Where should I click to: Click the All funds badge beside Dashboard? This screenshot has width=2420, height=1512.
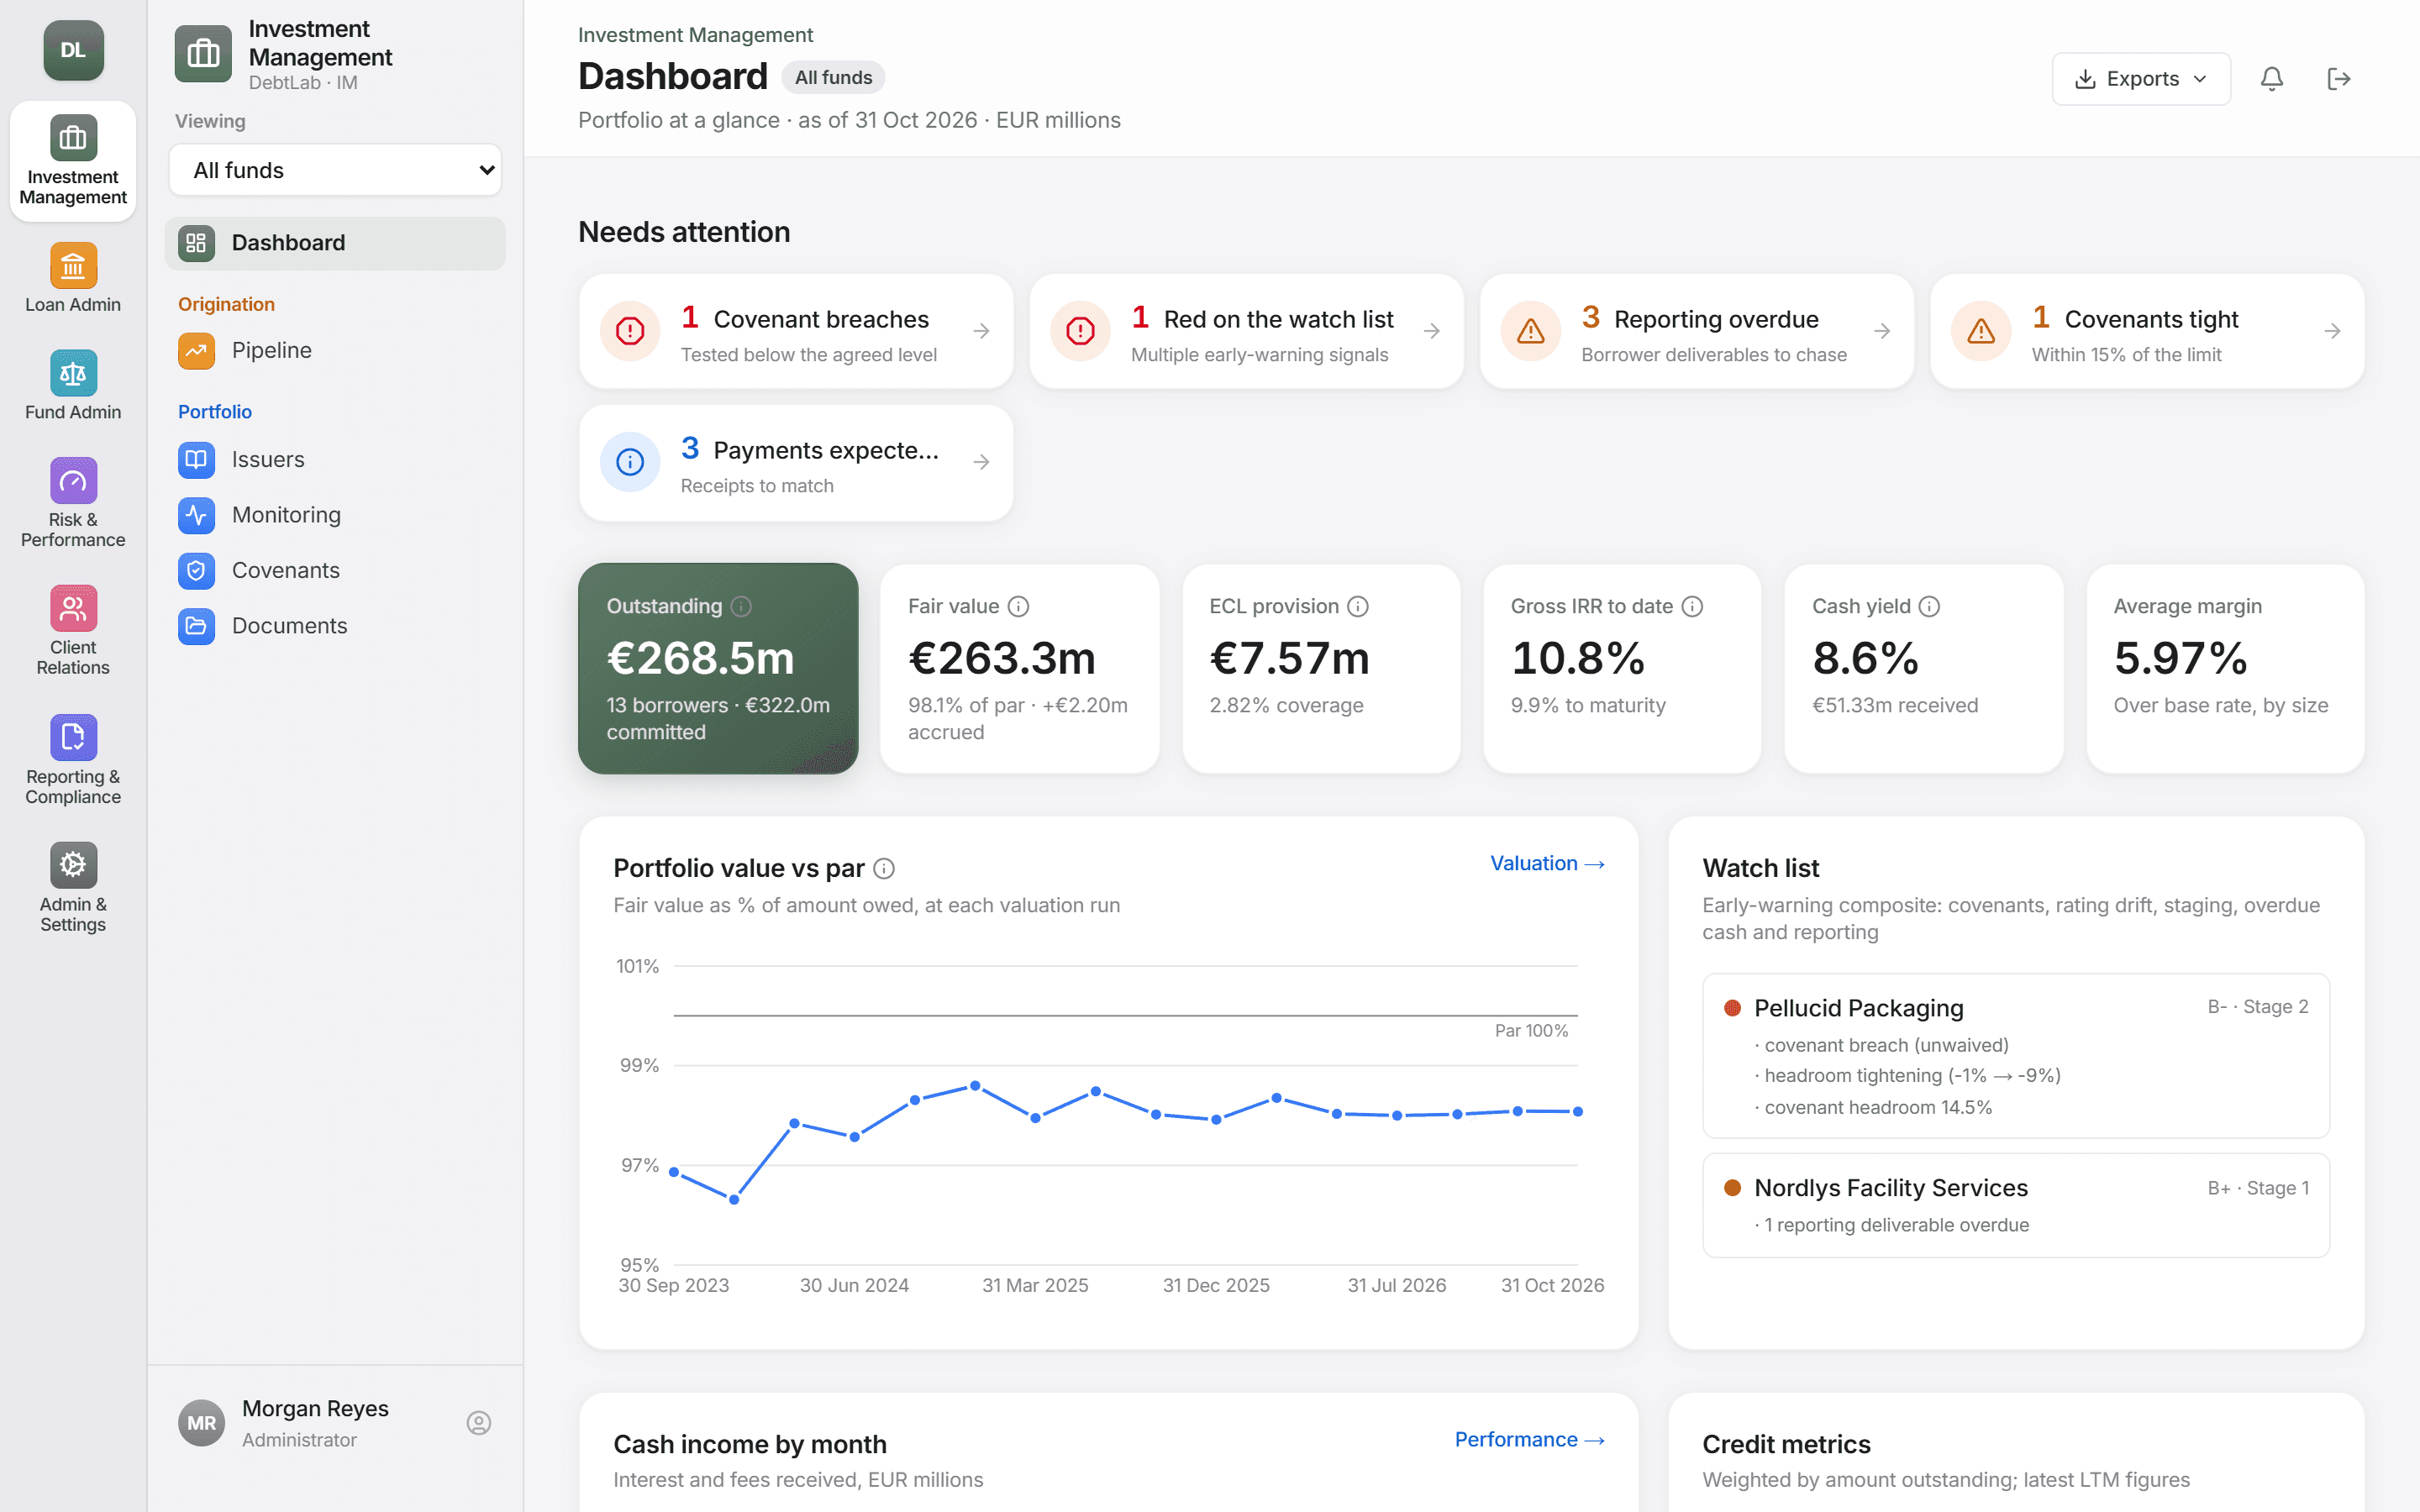coord(833,77)
